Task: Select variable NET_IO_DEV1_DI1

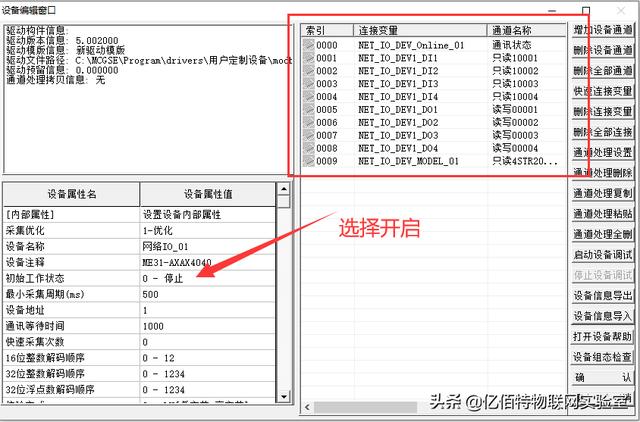Action: pos(398,58)
